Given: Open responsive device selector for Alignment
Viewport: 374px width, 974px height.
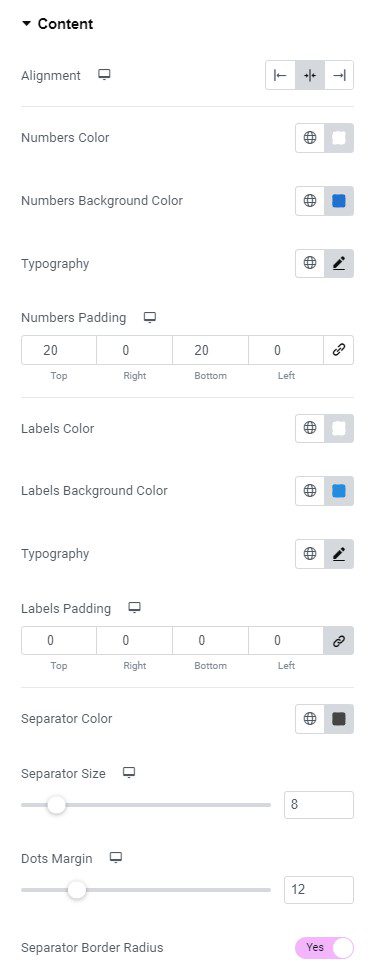Looking at the screenshot, I should point(104,75).
